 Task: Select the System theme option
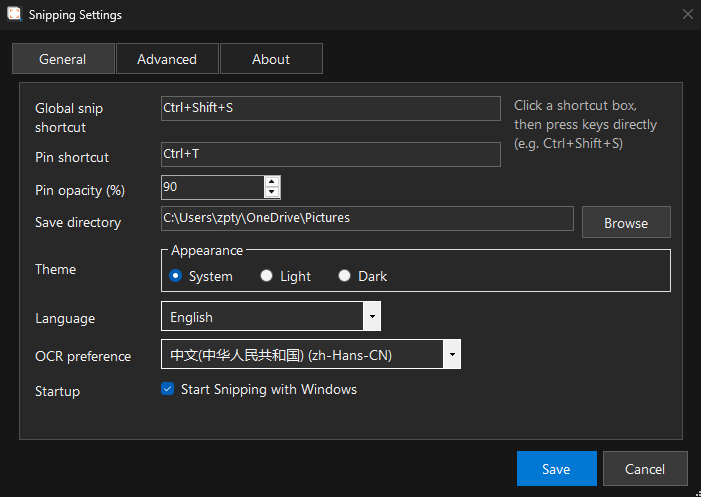[201, 276]
